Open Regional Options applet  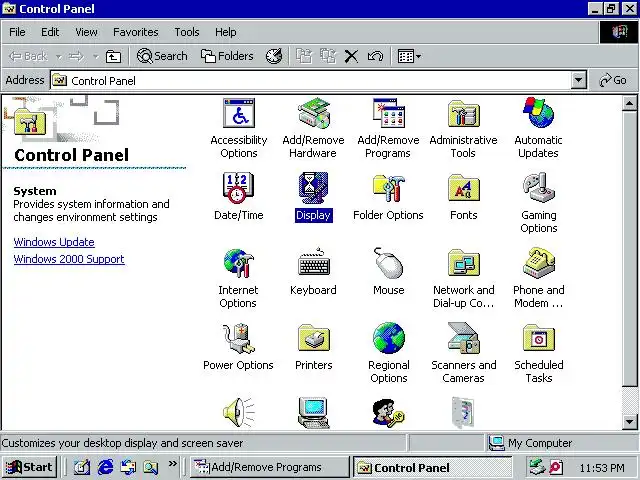(x=389, y=353)
